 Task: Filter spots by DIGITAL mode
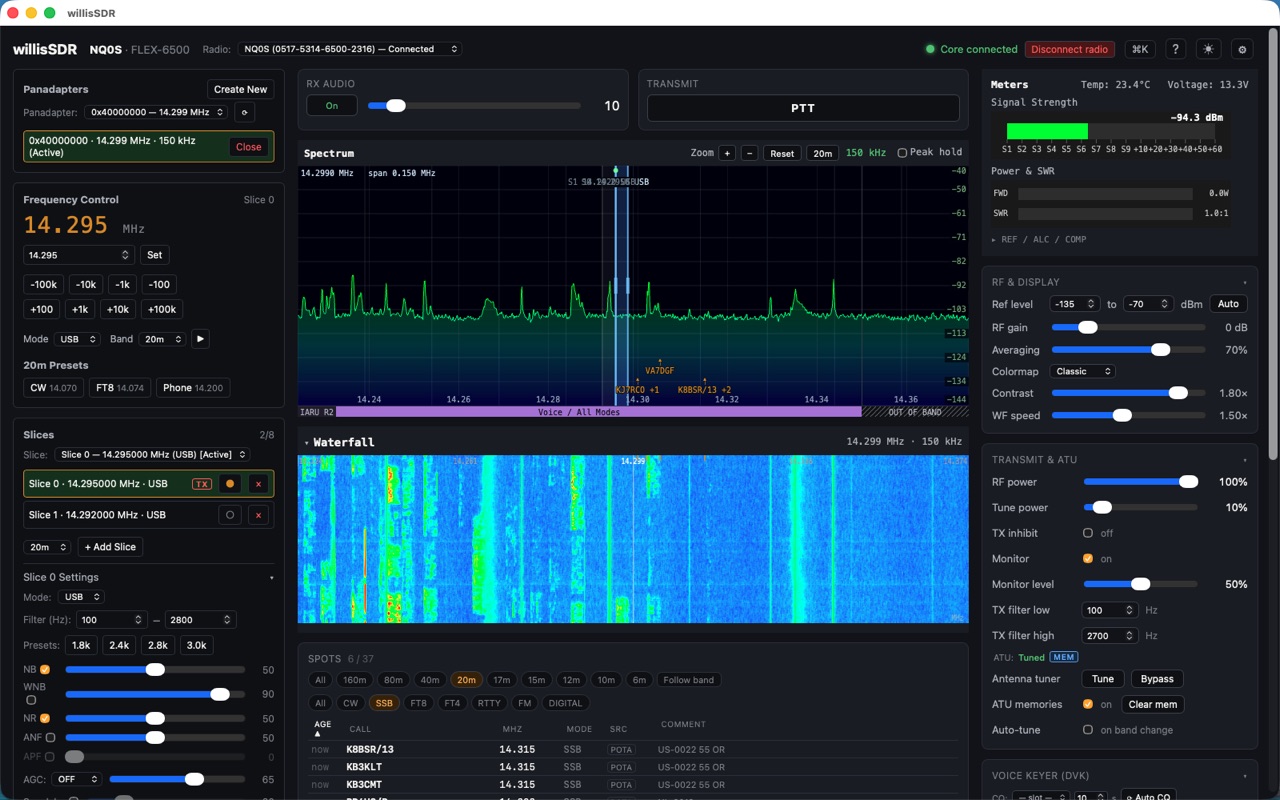tap(565, 703)
